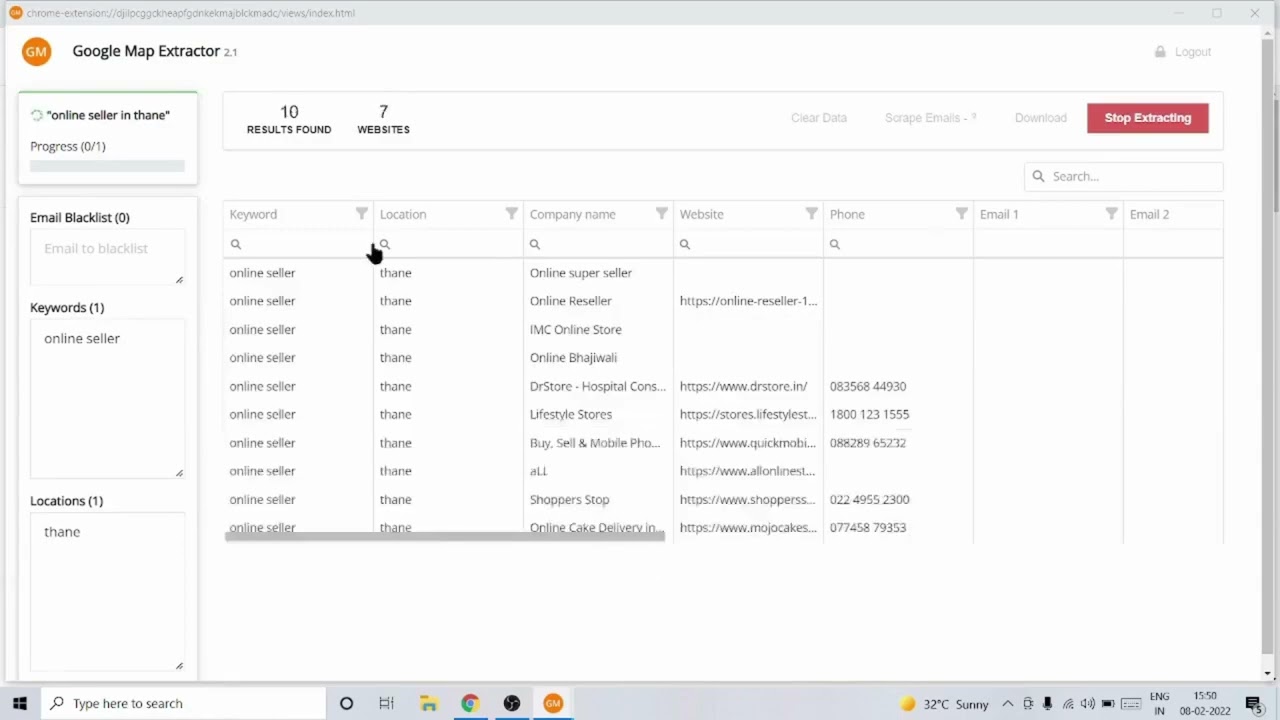The image size is (1280, 720).
Task: Click the shopperss website URL cell
Action: coord(748,499)
